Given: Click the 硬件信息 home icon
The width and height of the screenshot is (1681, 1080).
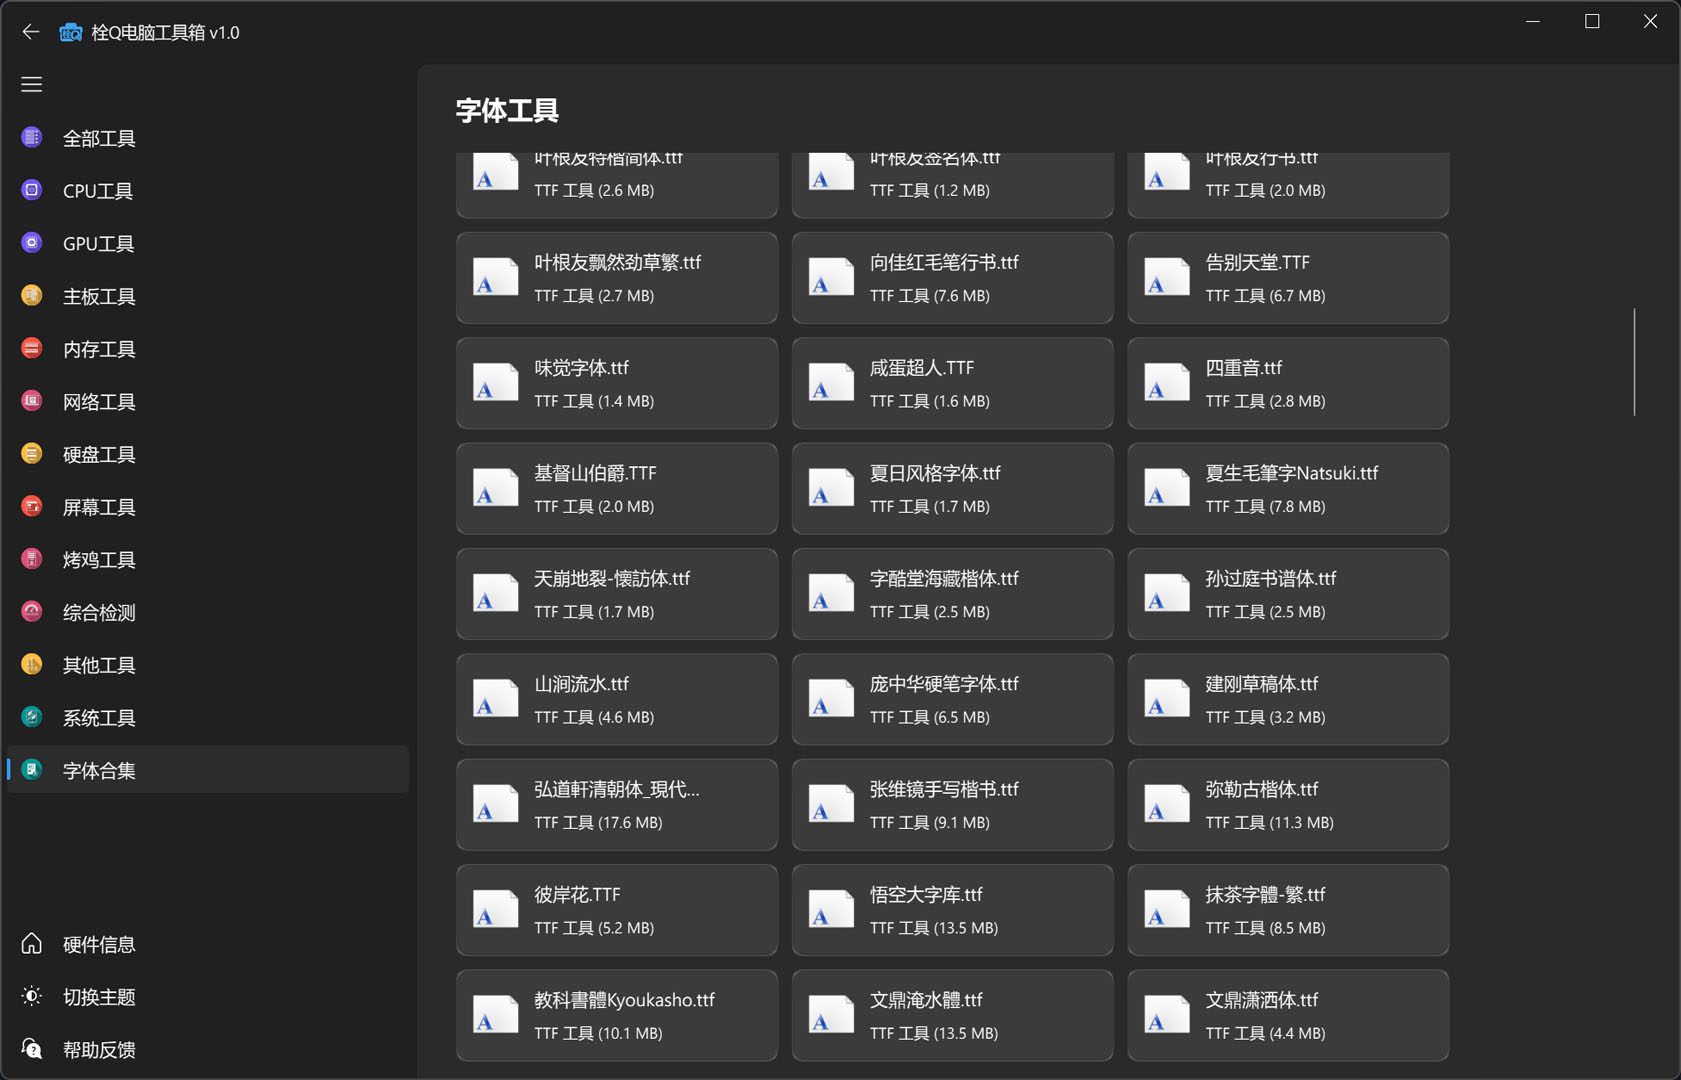Looking at the screenshot, I should tap(32, 943).
